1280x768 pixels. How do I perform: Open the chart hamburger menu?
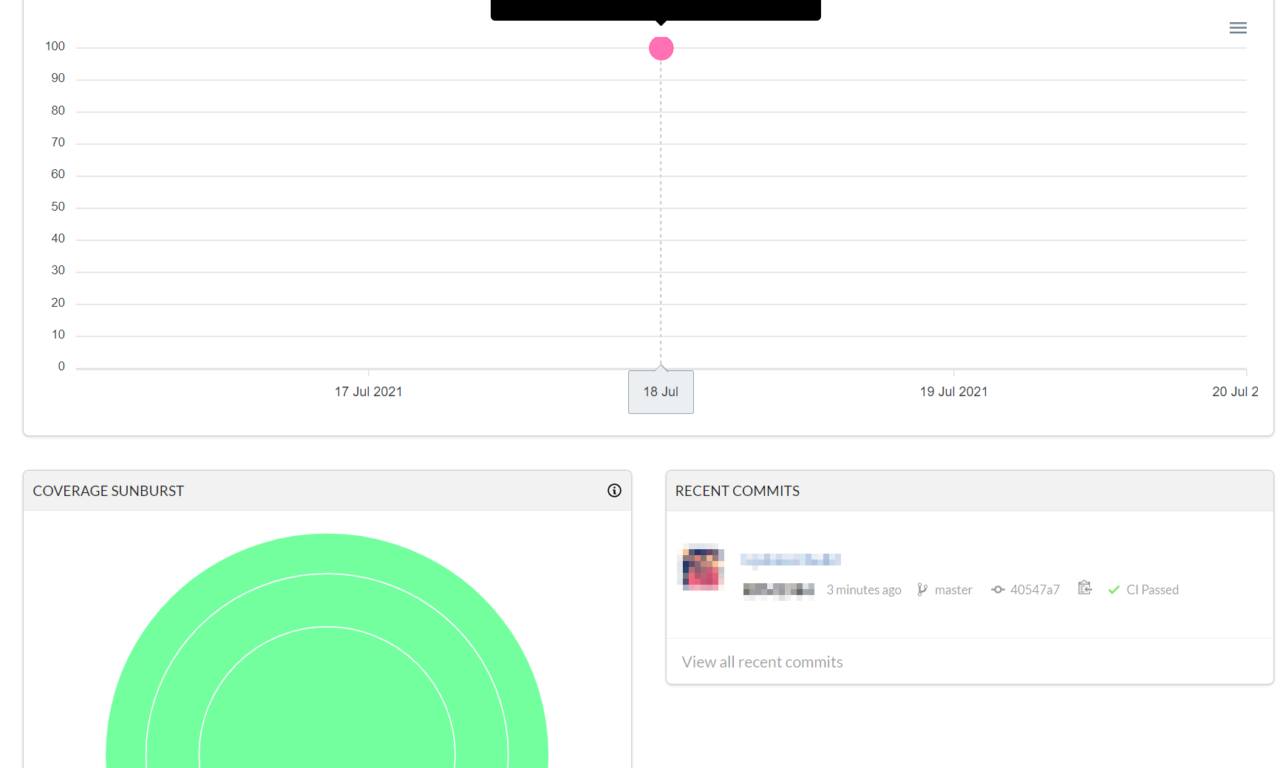[1238, 28]
